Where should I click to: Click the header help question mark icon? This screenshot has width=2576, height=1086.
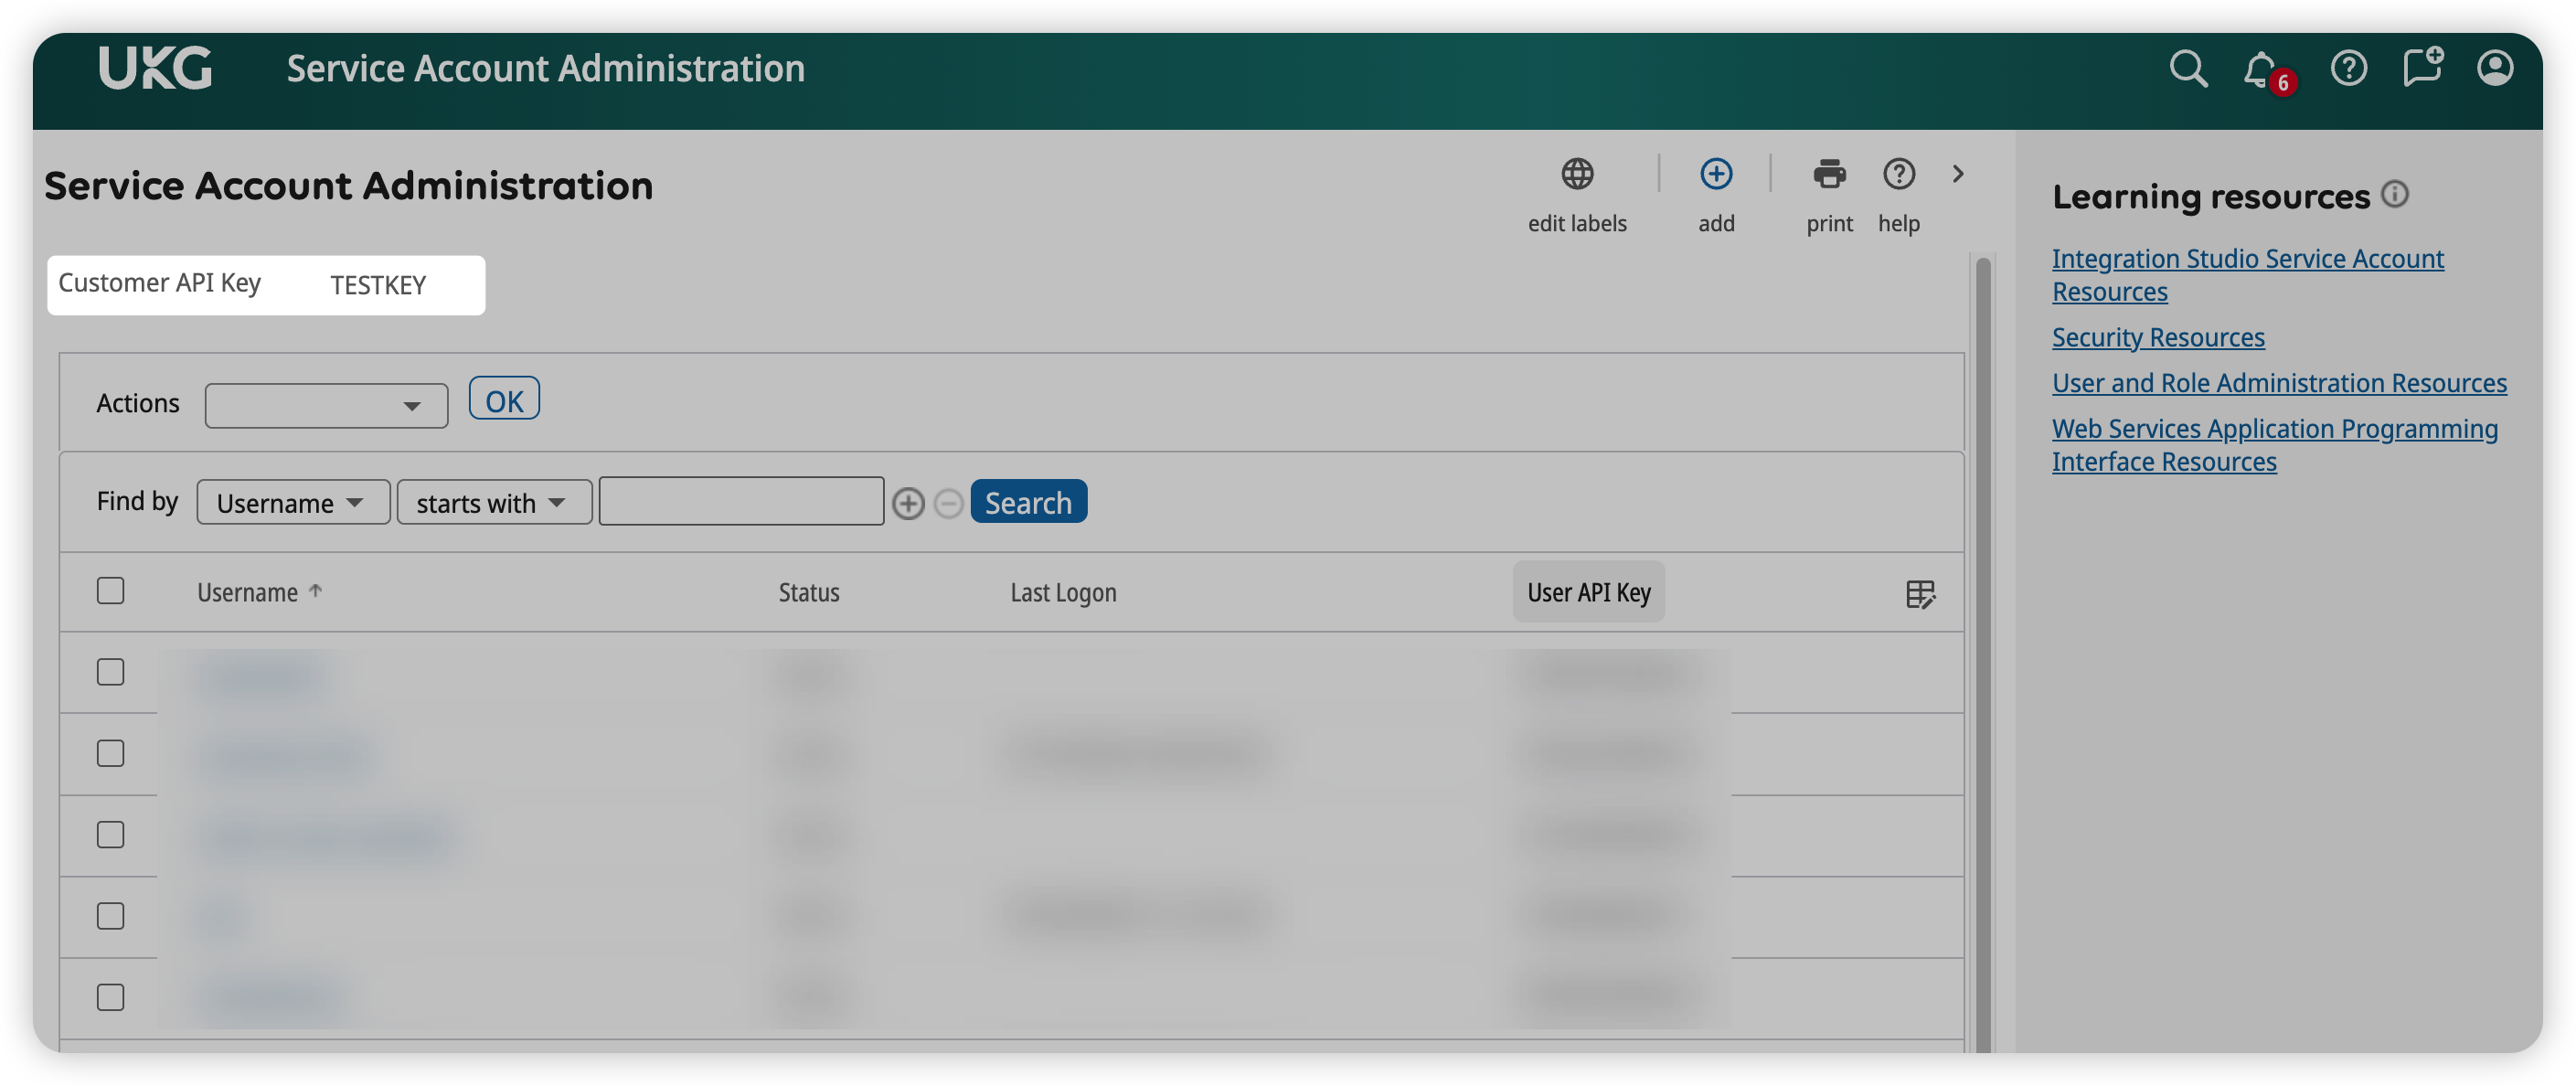click(x=2348, y=69)
